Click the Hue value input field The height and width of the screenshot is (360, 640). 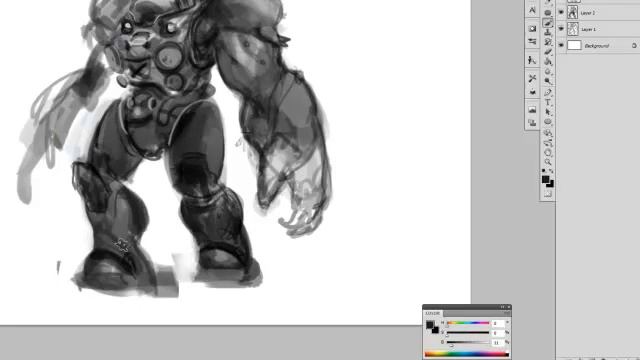pos(498,323)
